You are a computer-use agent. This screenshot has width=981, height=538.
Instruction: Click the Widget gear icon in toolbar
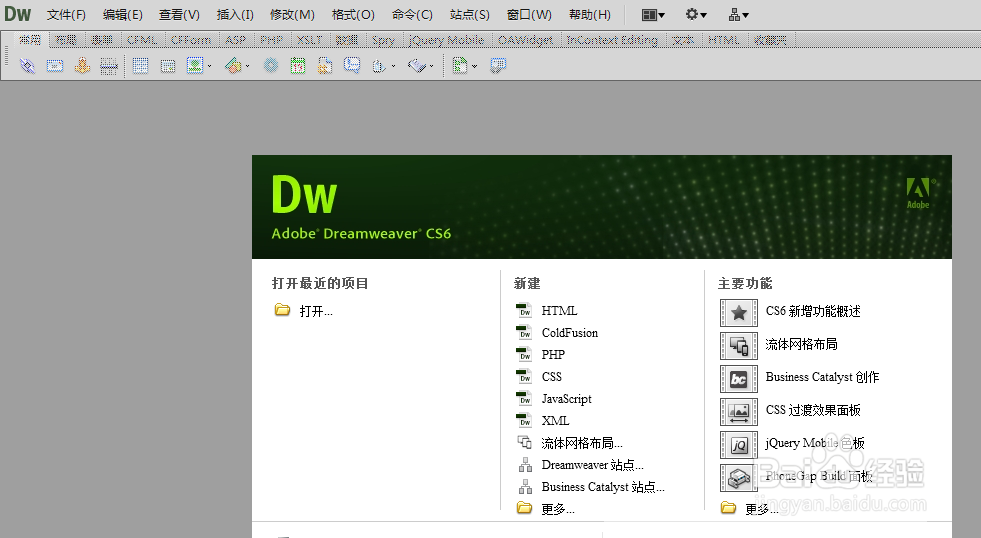click(270, 65)
